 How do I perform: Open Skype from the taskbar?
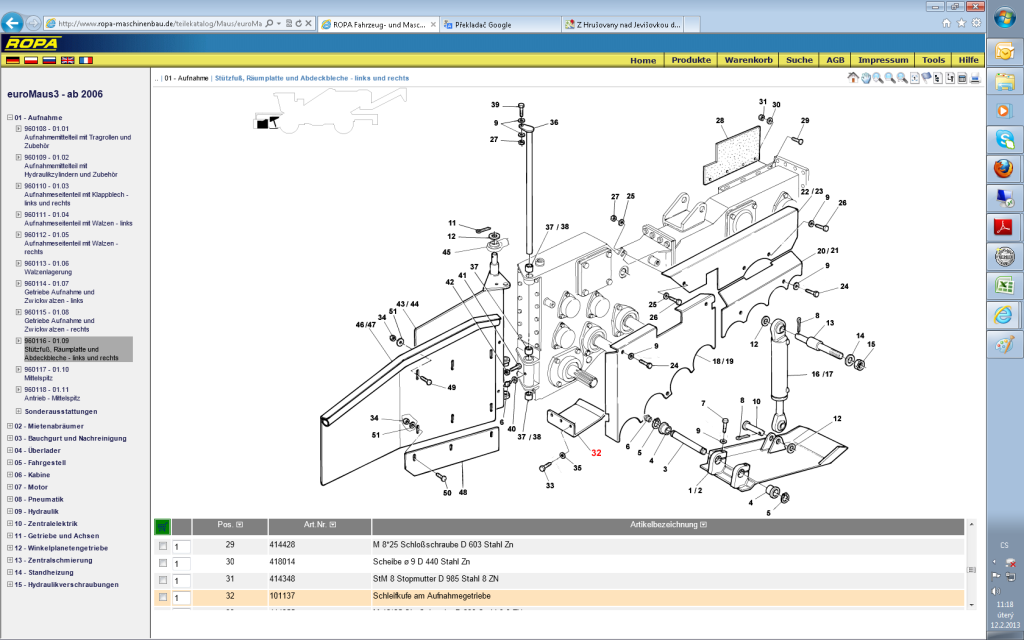[x=1004, y=139]
